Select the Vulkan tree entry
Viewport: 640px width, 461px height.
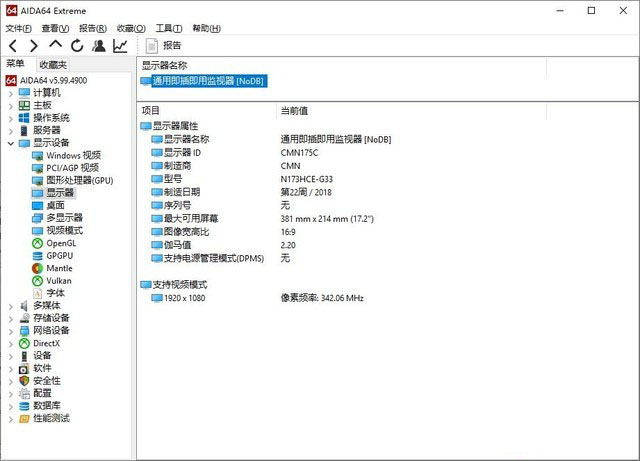pos(58,281)
